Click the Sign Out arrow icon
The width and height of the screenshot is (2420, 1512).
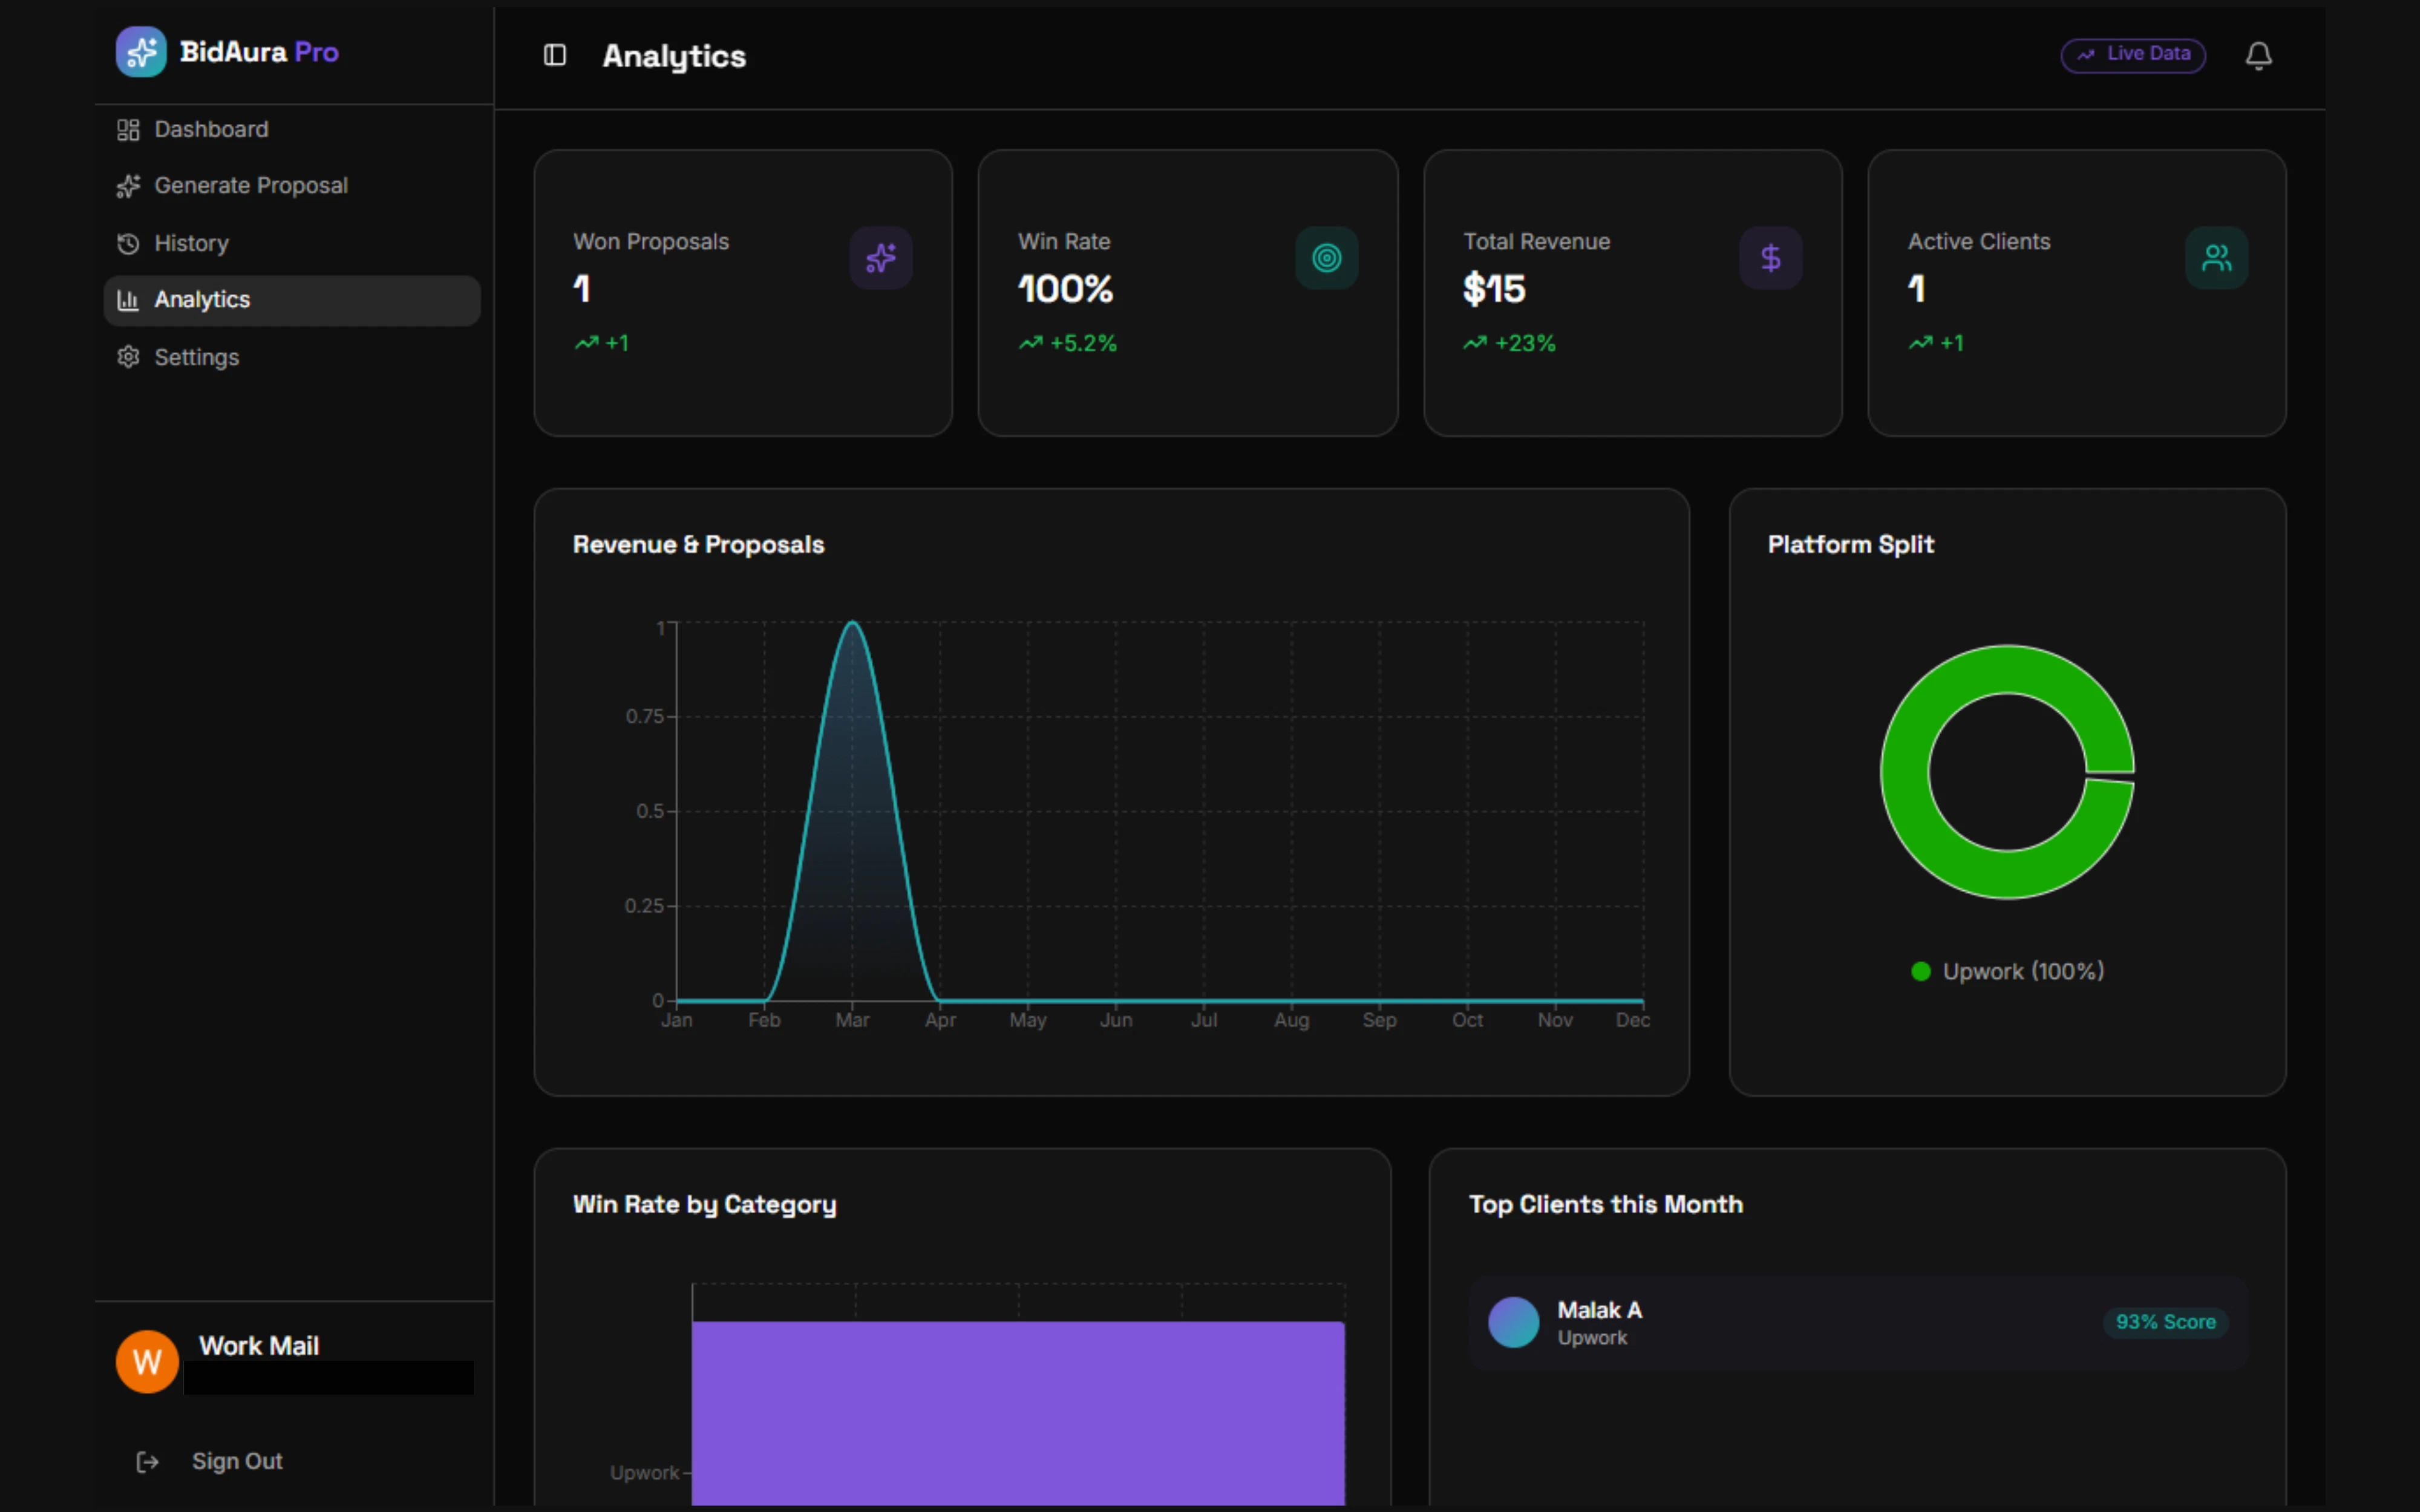click(147, 1462)
